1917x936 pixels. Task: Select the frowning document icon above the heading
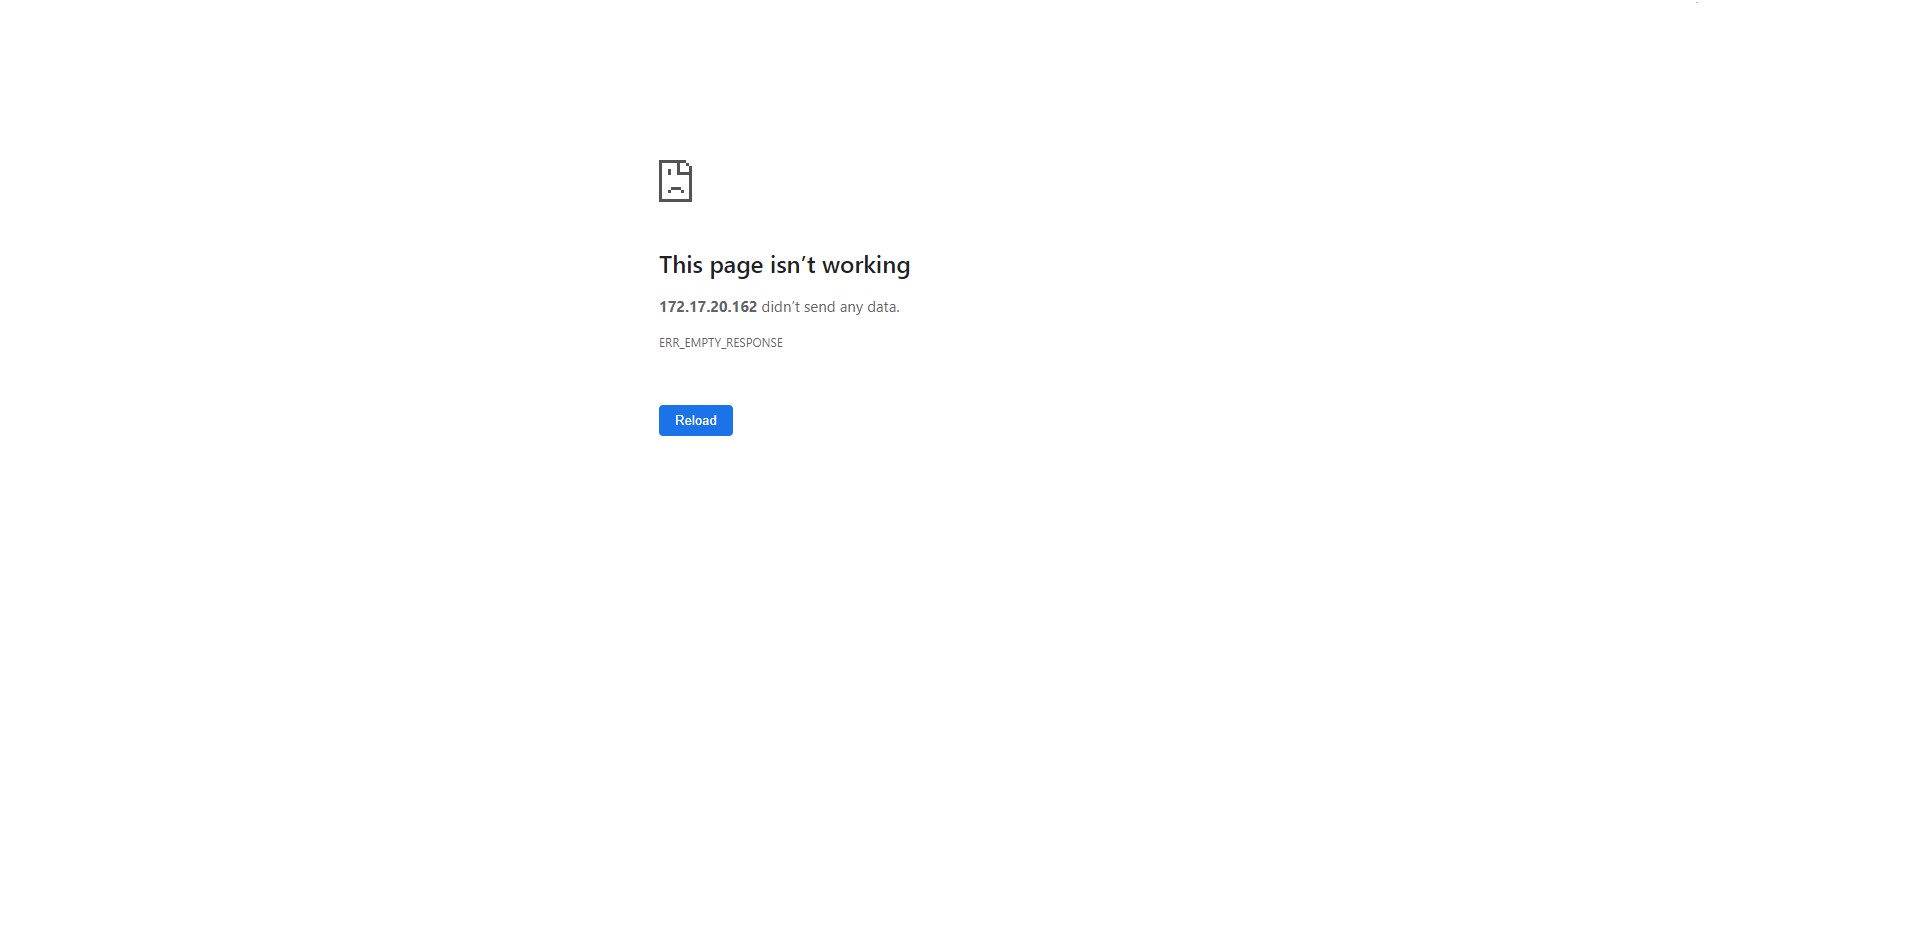pyautogui.click(x=675, y=181)
